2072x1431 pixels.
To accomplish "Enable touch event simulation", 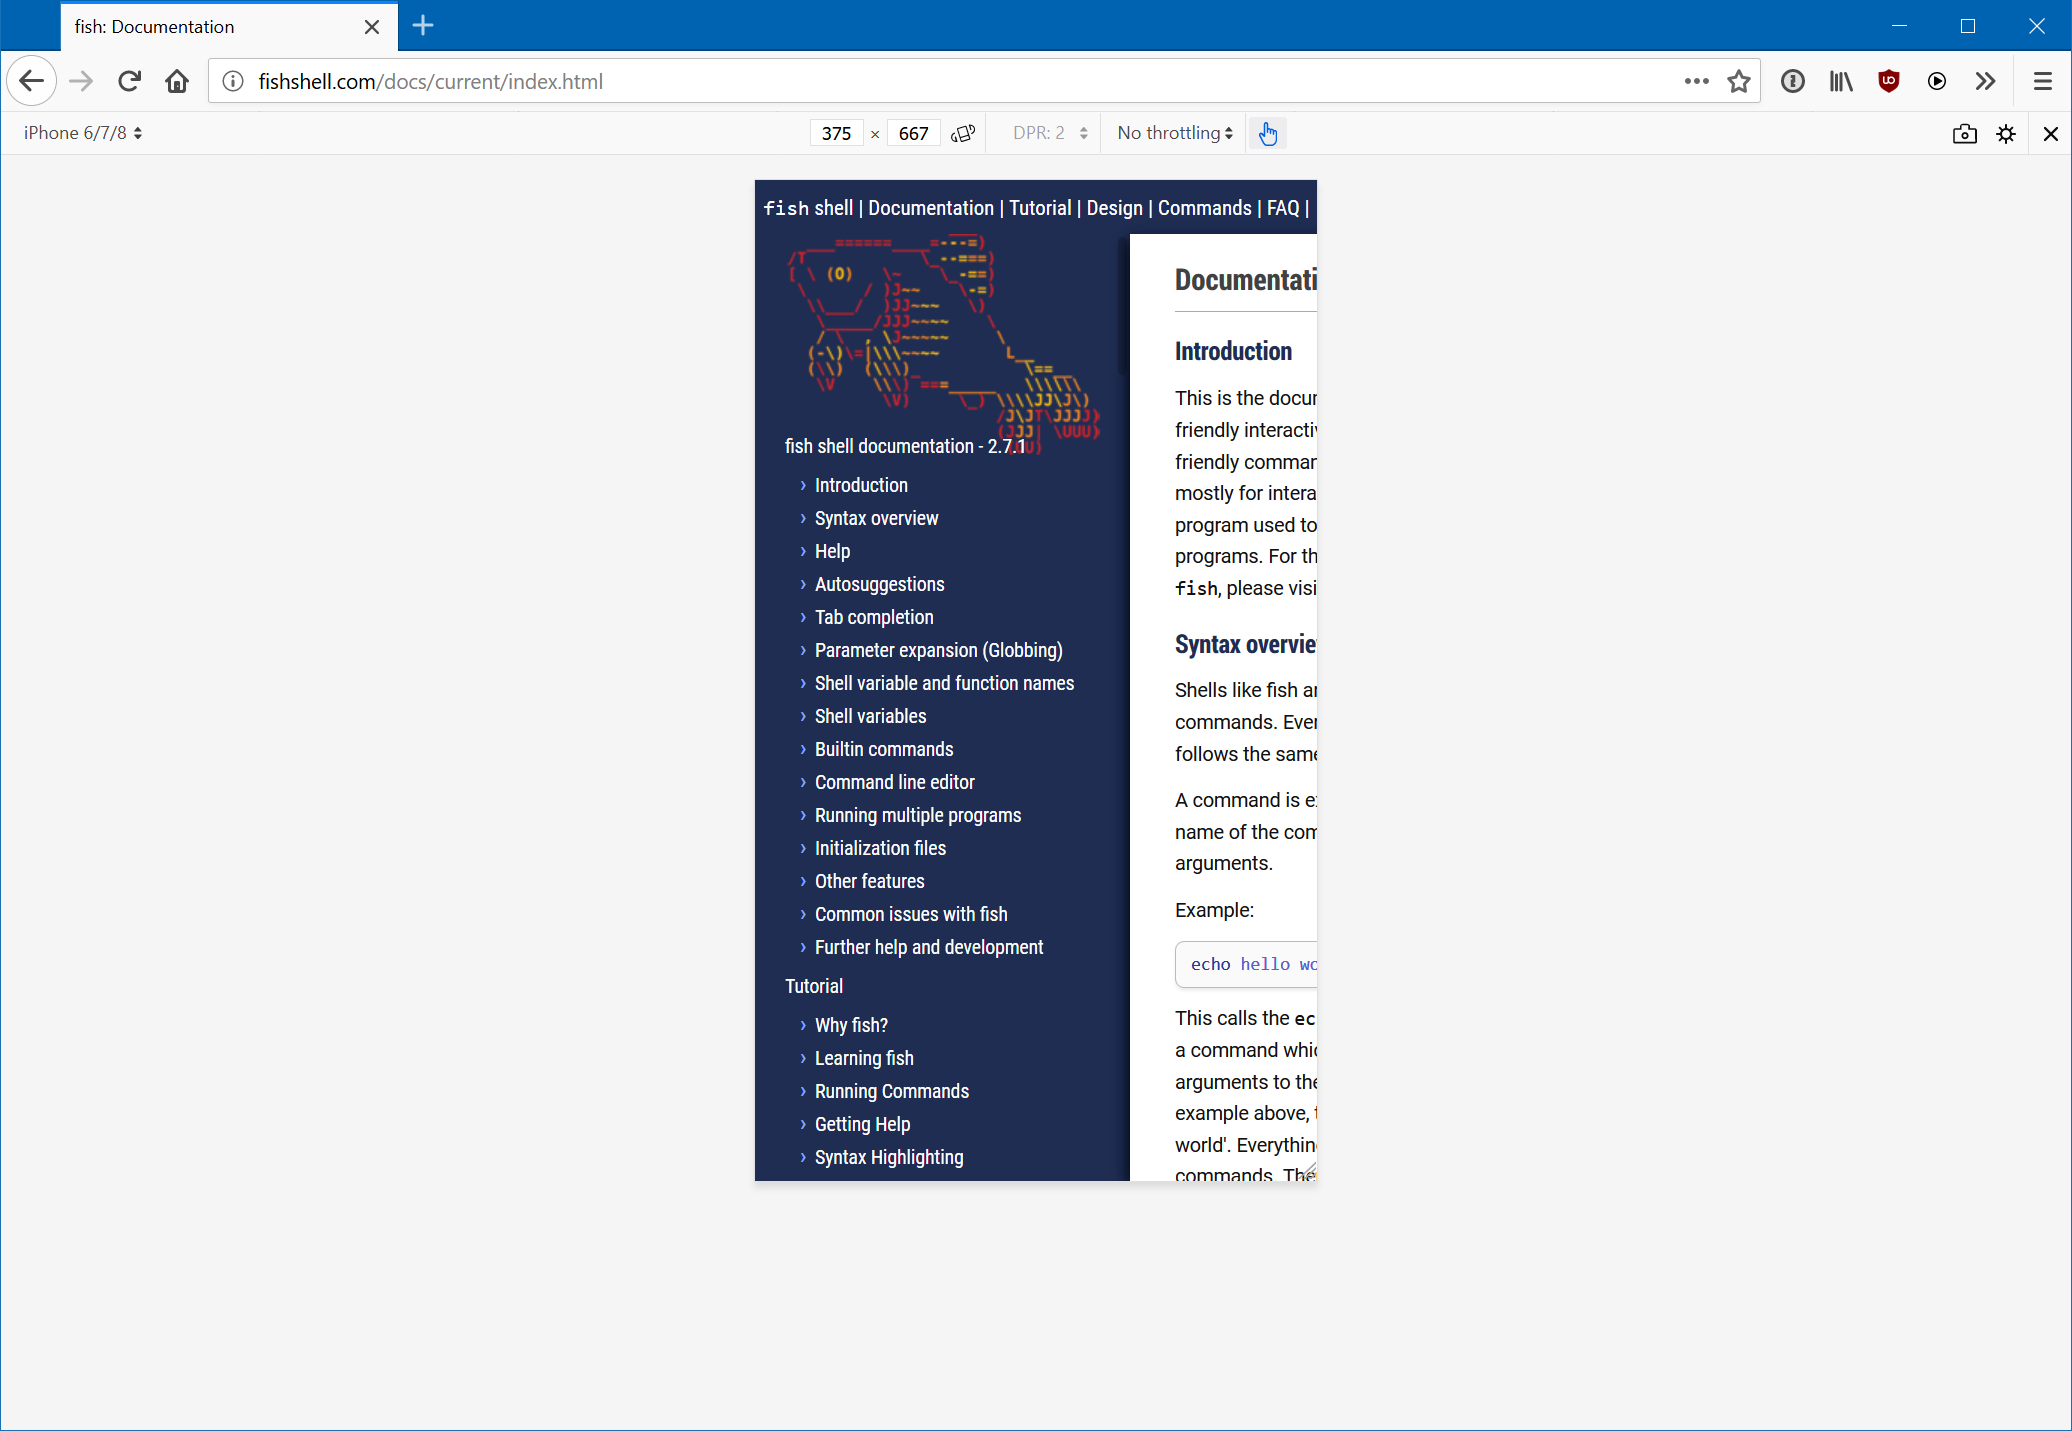I will (x=1267, y=132).
